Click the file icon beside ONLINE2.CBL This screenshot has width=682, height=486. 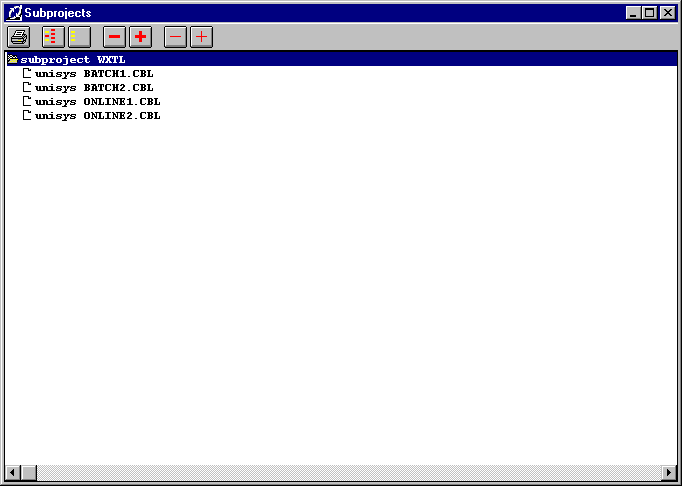coord(27,115)
